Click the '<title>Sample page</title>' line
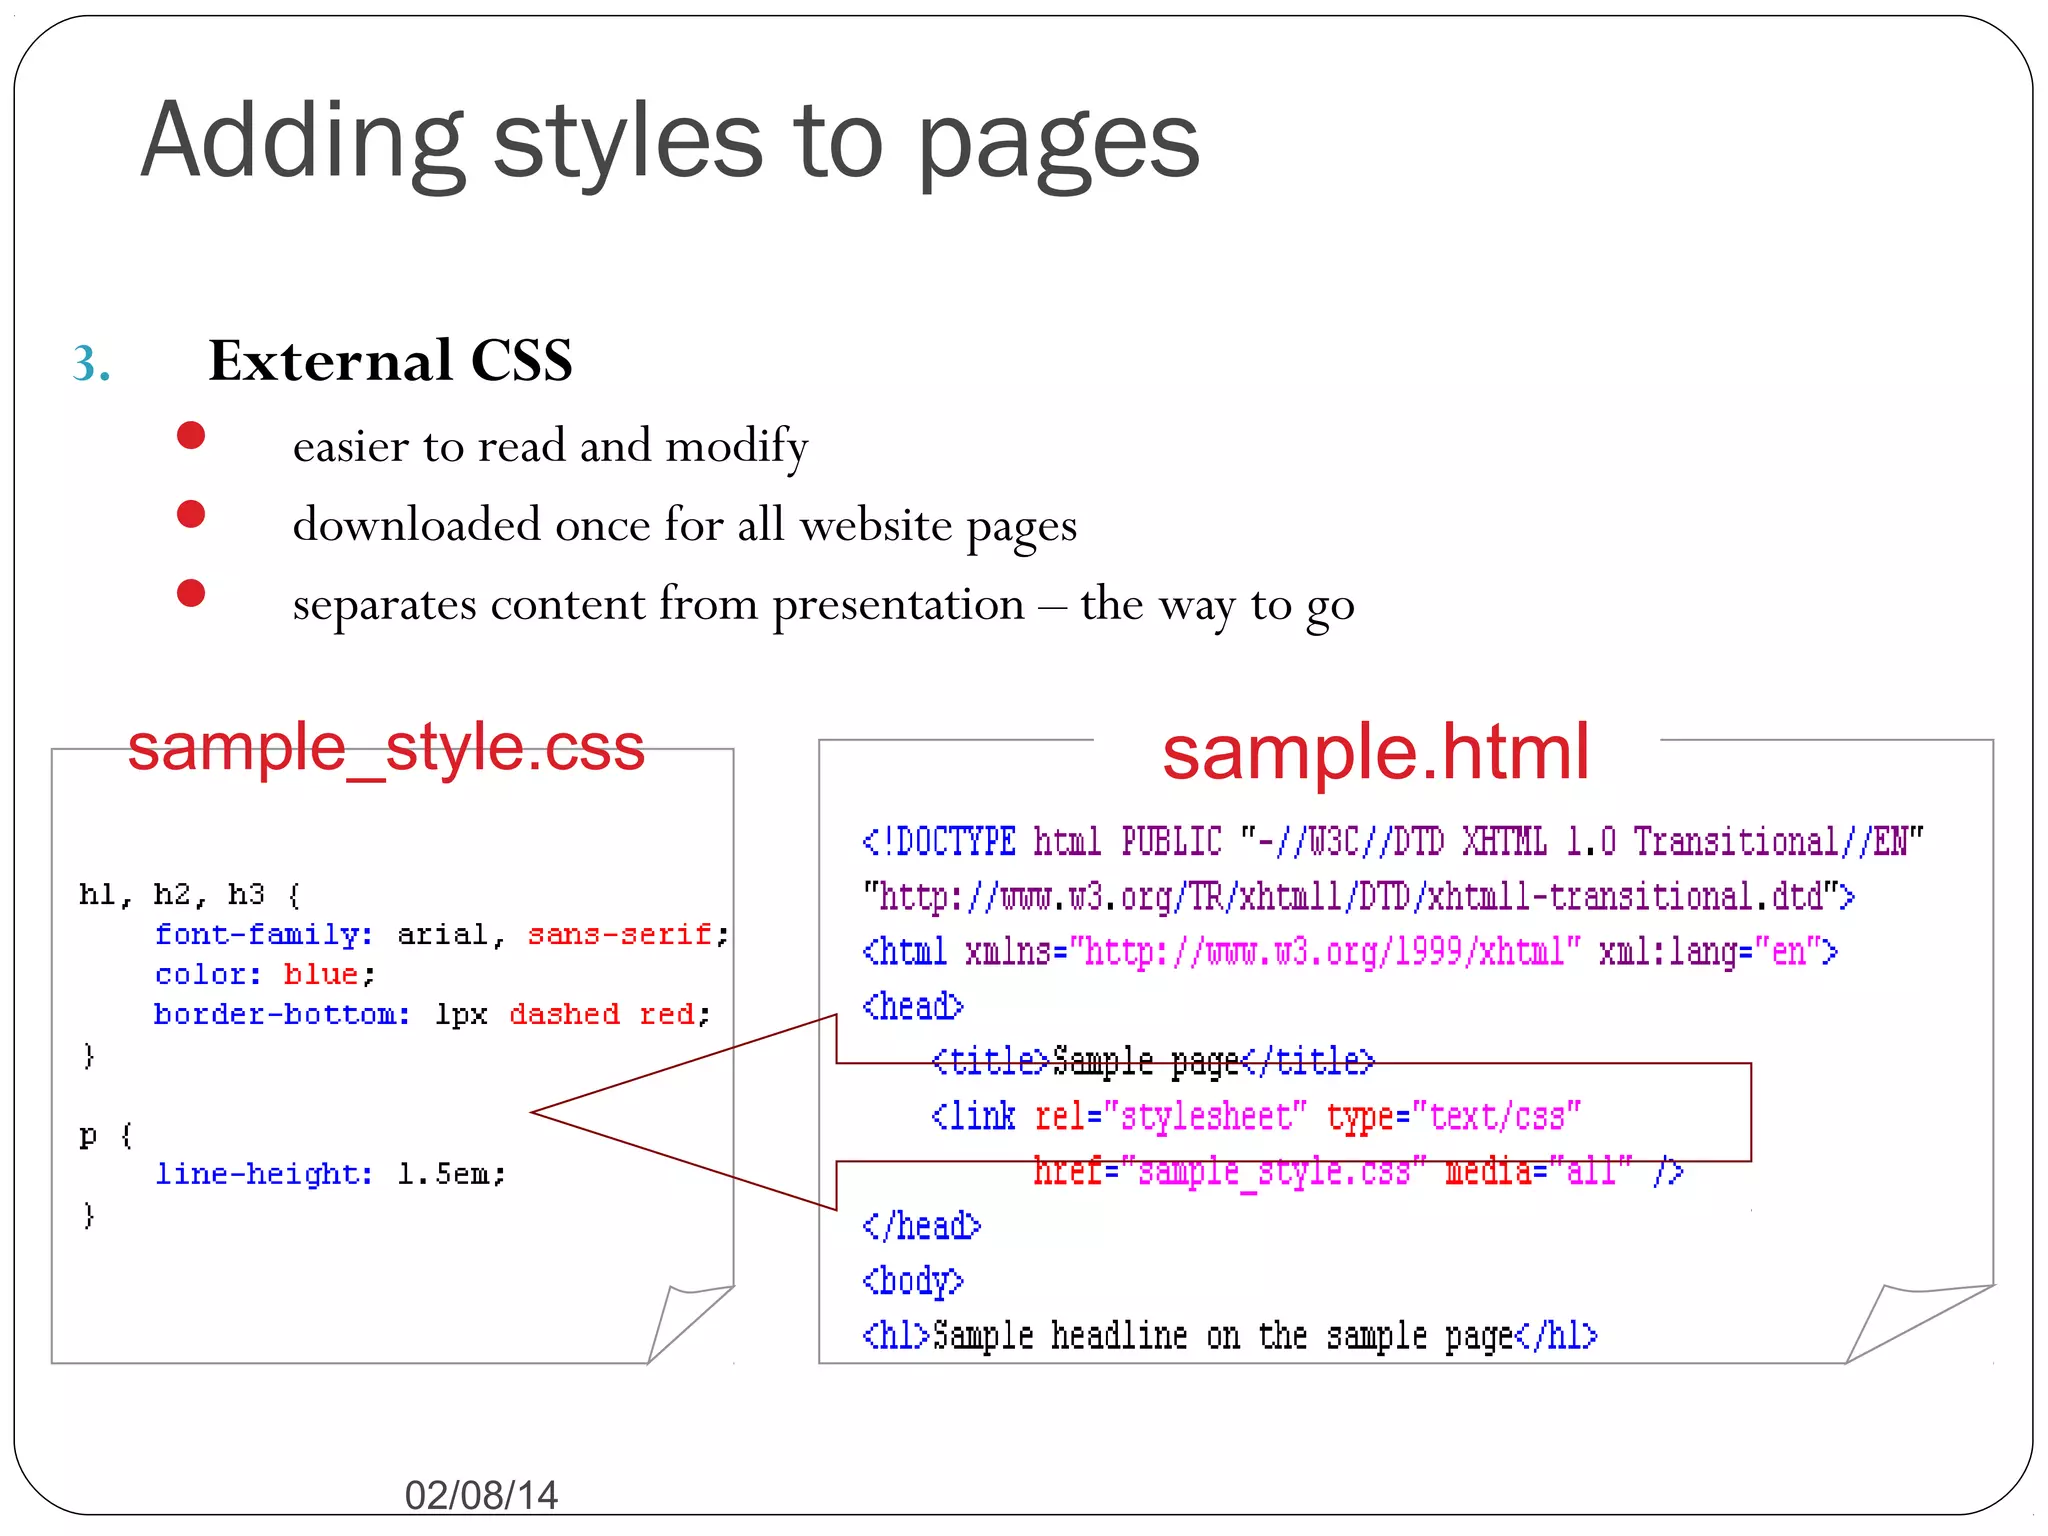This screenshot has height=1536, width=2048. [x=1153, y=1061]
